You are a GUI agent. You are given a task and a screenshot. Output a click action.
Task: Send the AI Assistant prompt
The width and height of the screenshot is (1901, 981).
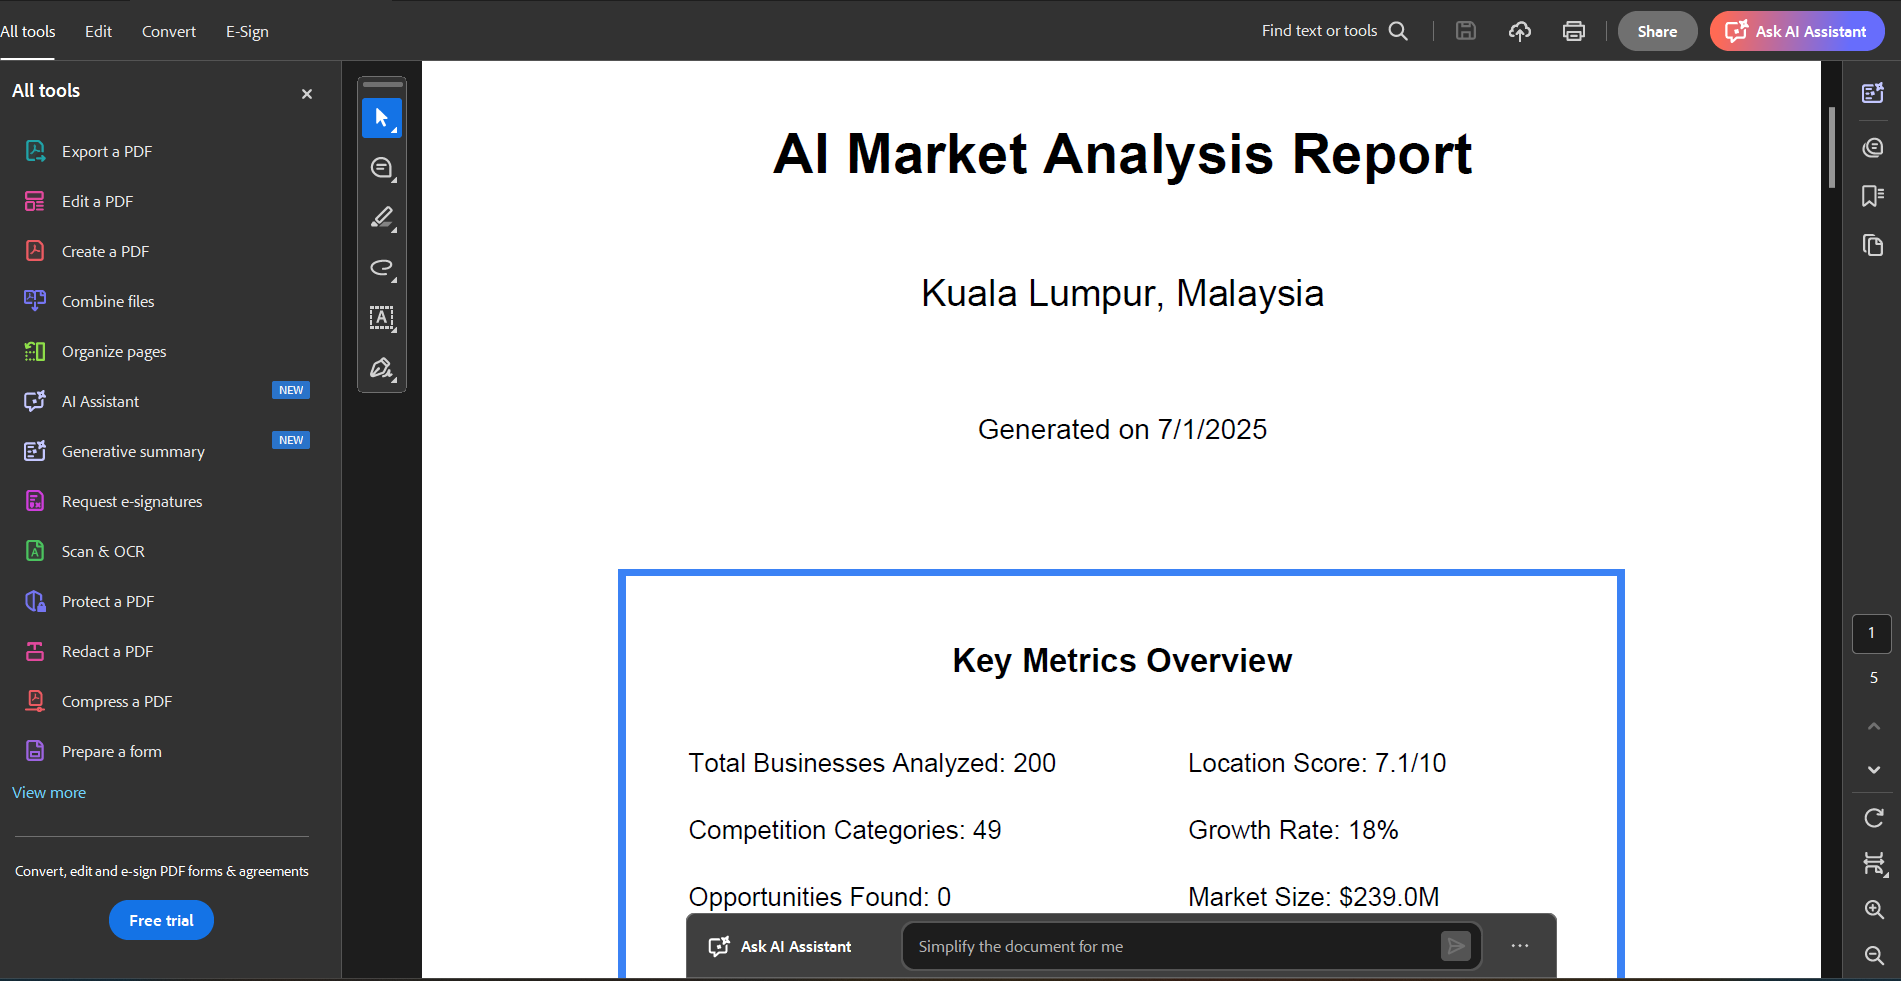click(x=1456, y=946)
